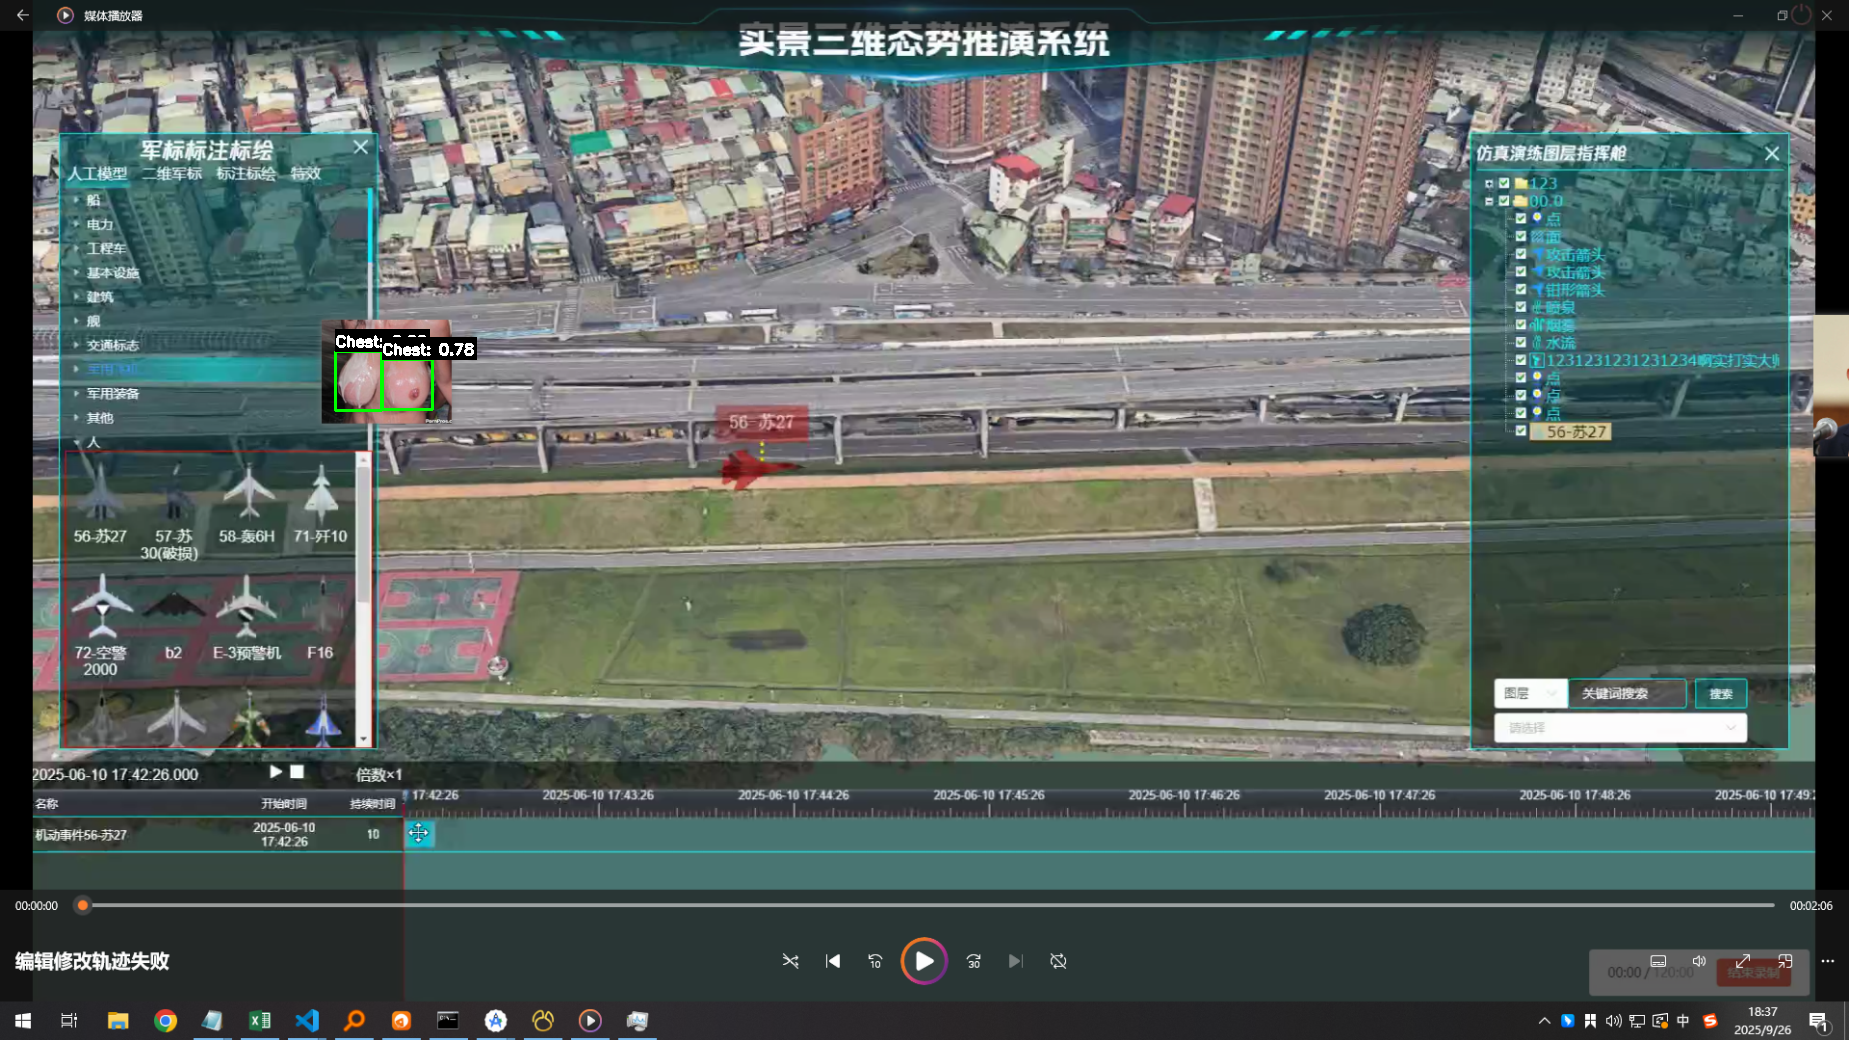Viewport: 1849px width, 1040px height.
Task: Open more options ellipsis menu
Action: (x=1827, y=961)
